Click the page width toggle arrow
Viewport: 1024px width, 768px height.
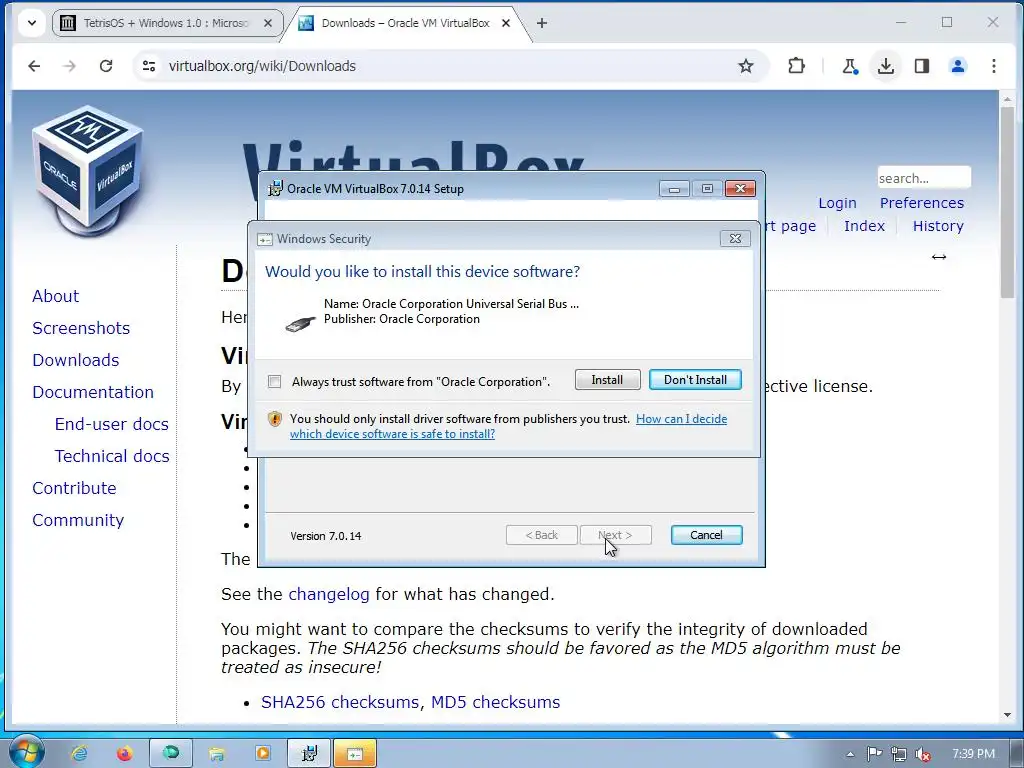pyautogui.click(x=938, y=257)
